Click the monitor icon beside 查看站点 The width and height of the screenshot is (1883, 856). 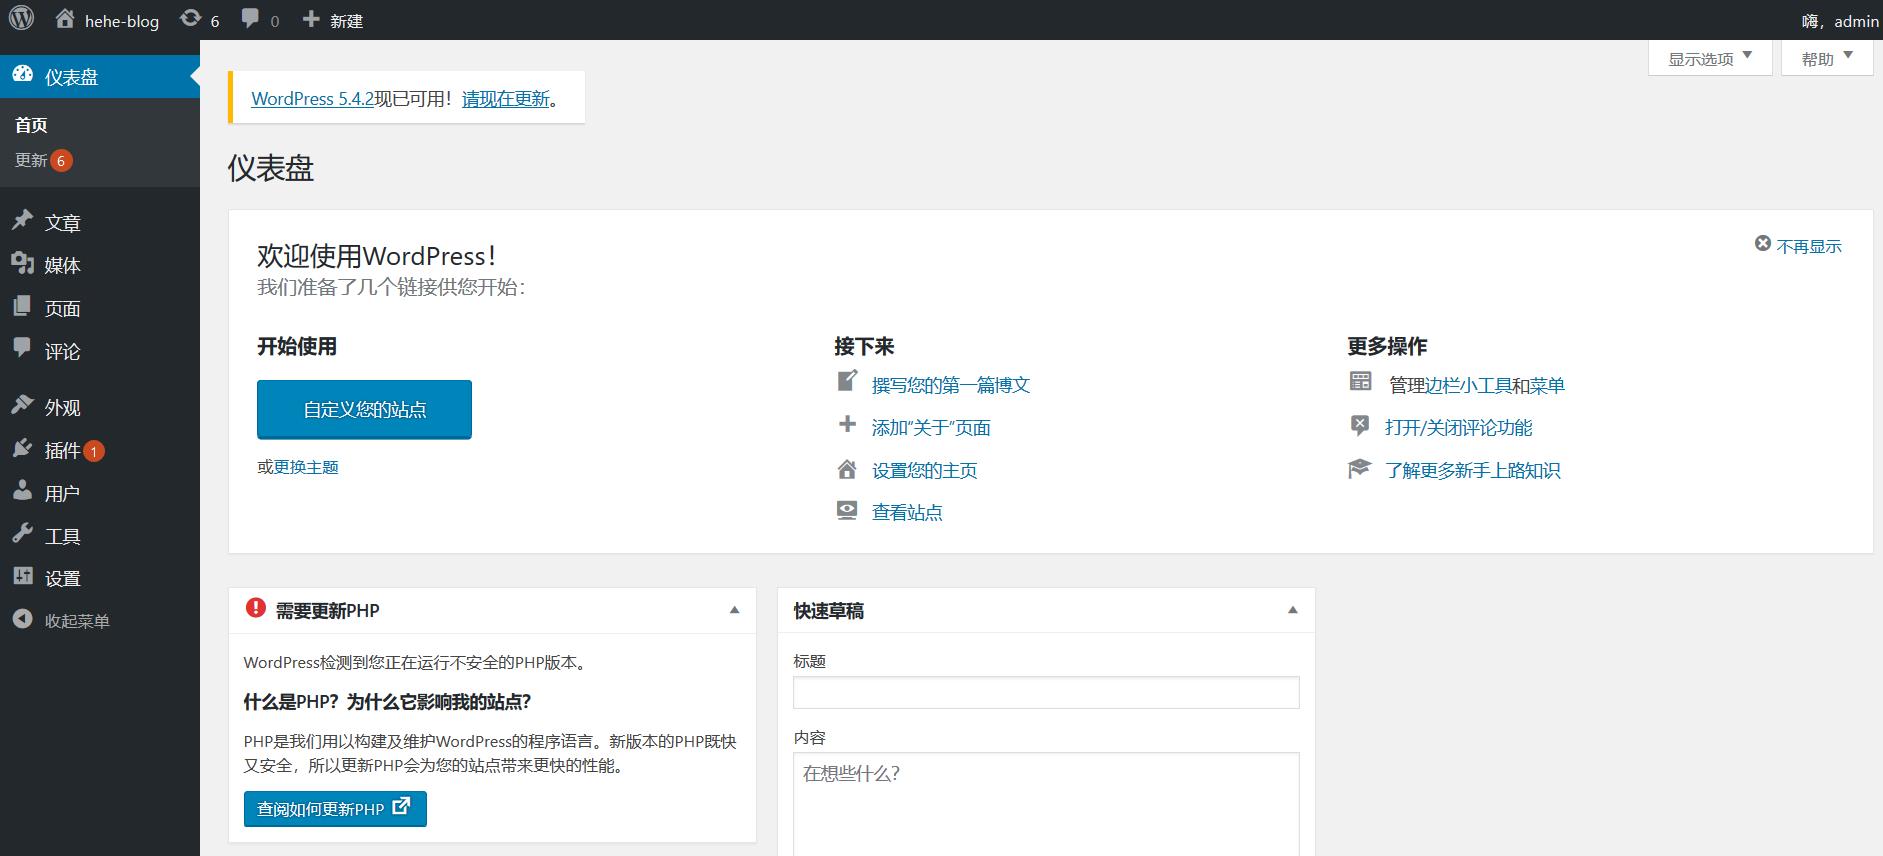[847, 510]
